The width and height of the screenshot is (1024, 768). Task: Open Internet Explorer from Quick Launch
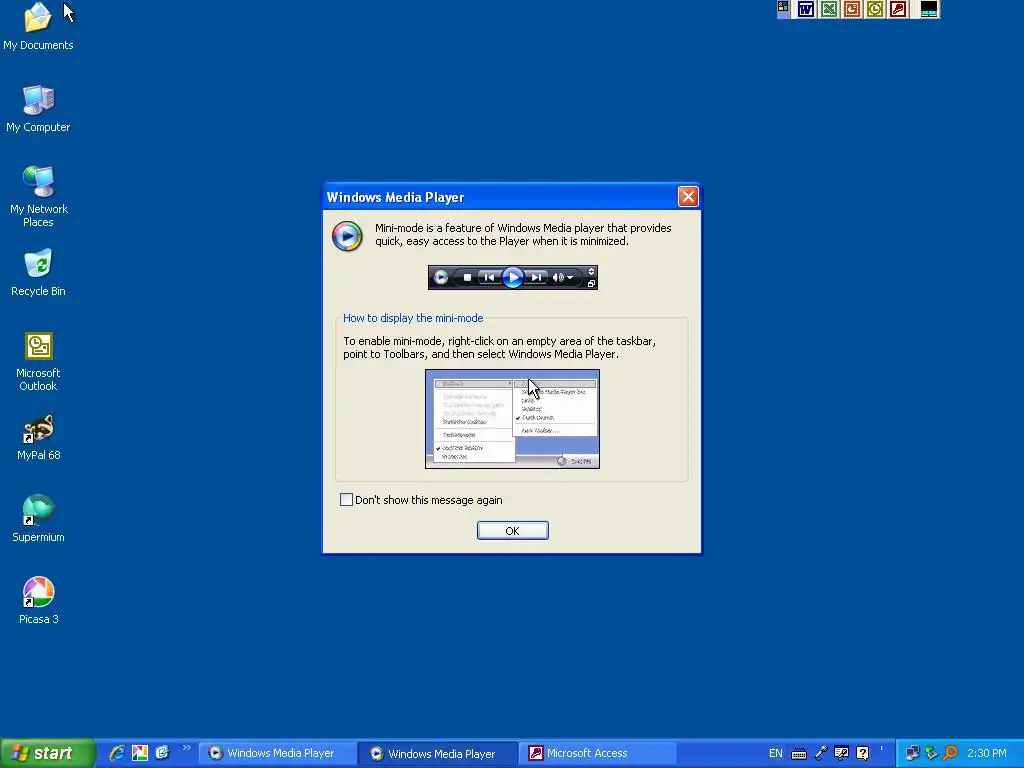(117, 753)
